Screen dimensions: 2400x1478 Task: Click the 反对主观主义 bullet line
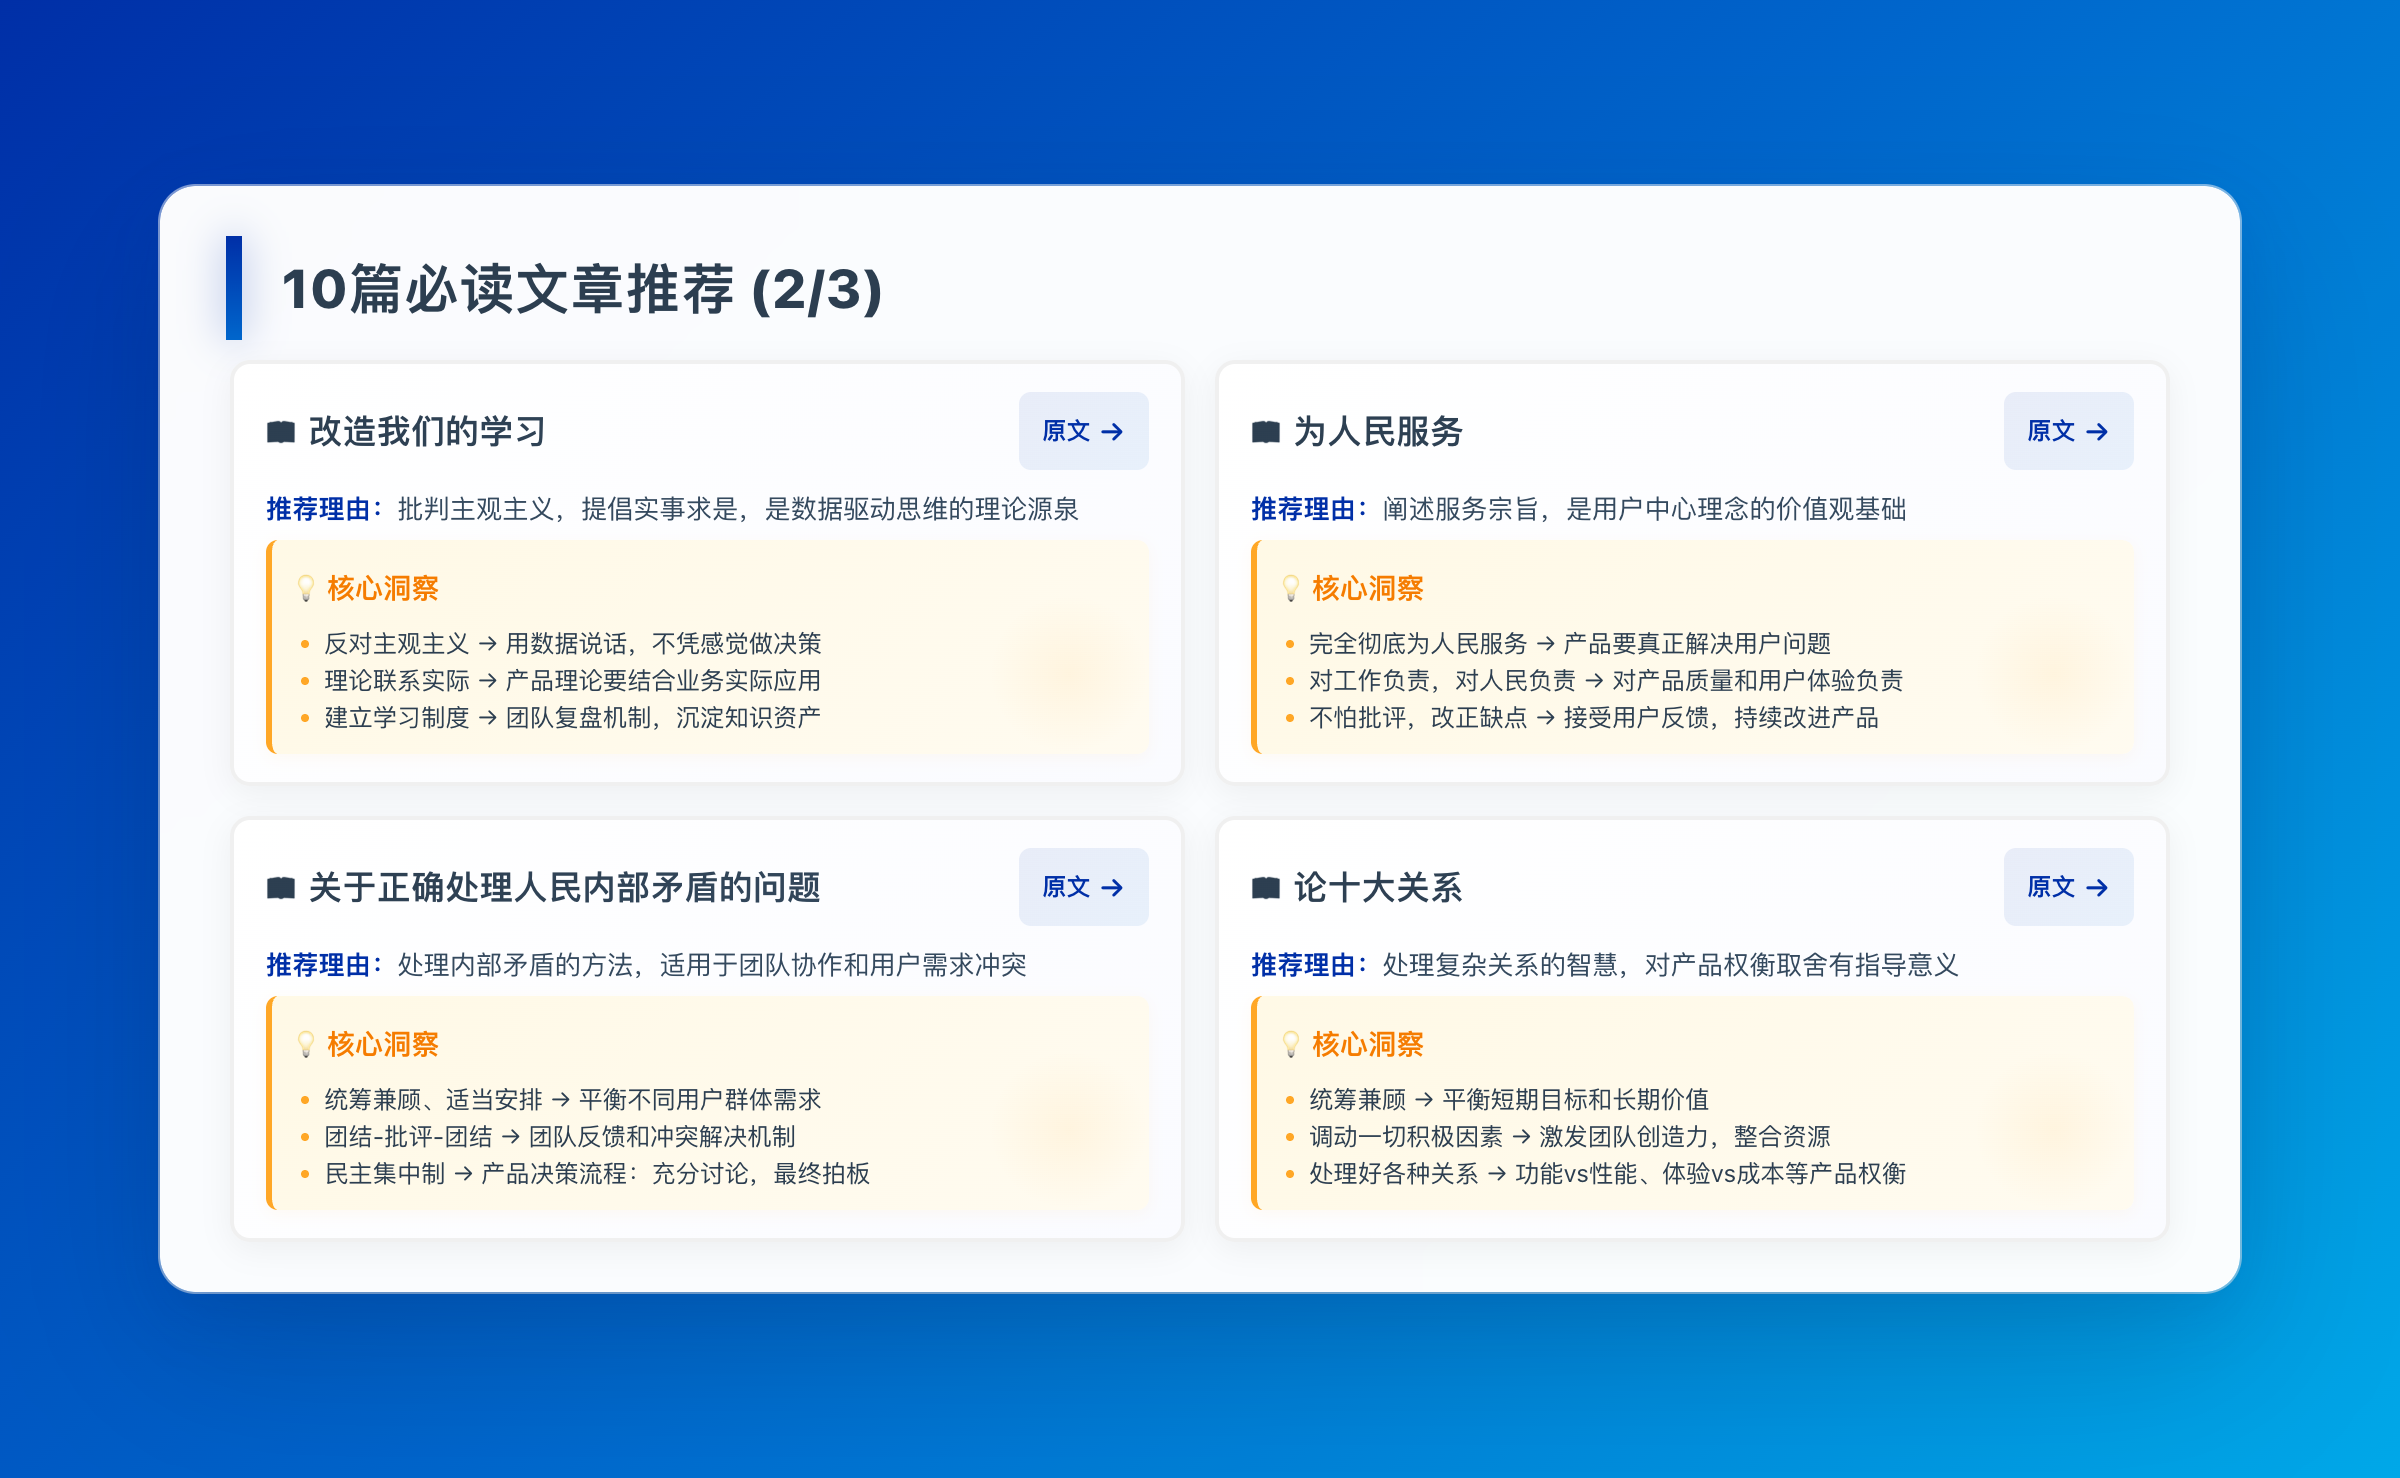coord(572,643)
